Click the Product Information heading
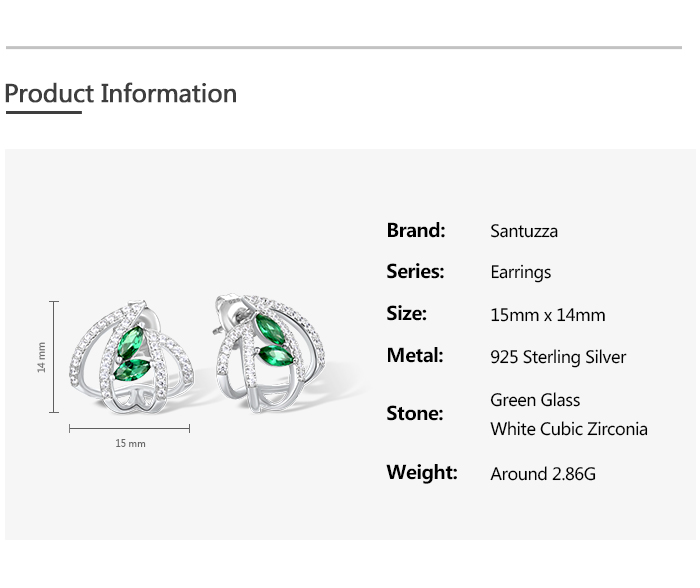This screenshot has height=588, width=700. [x=121, y=93]
